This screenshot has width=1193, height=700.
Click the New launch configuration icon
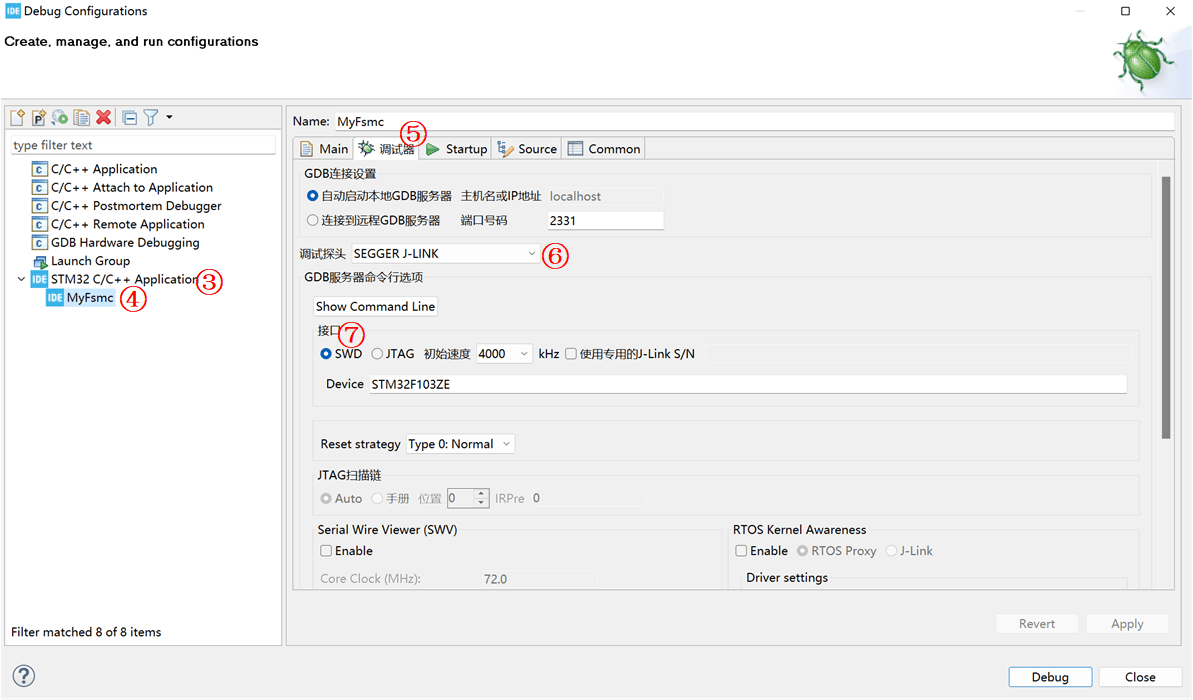coord(17,118)
